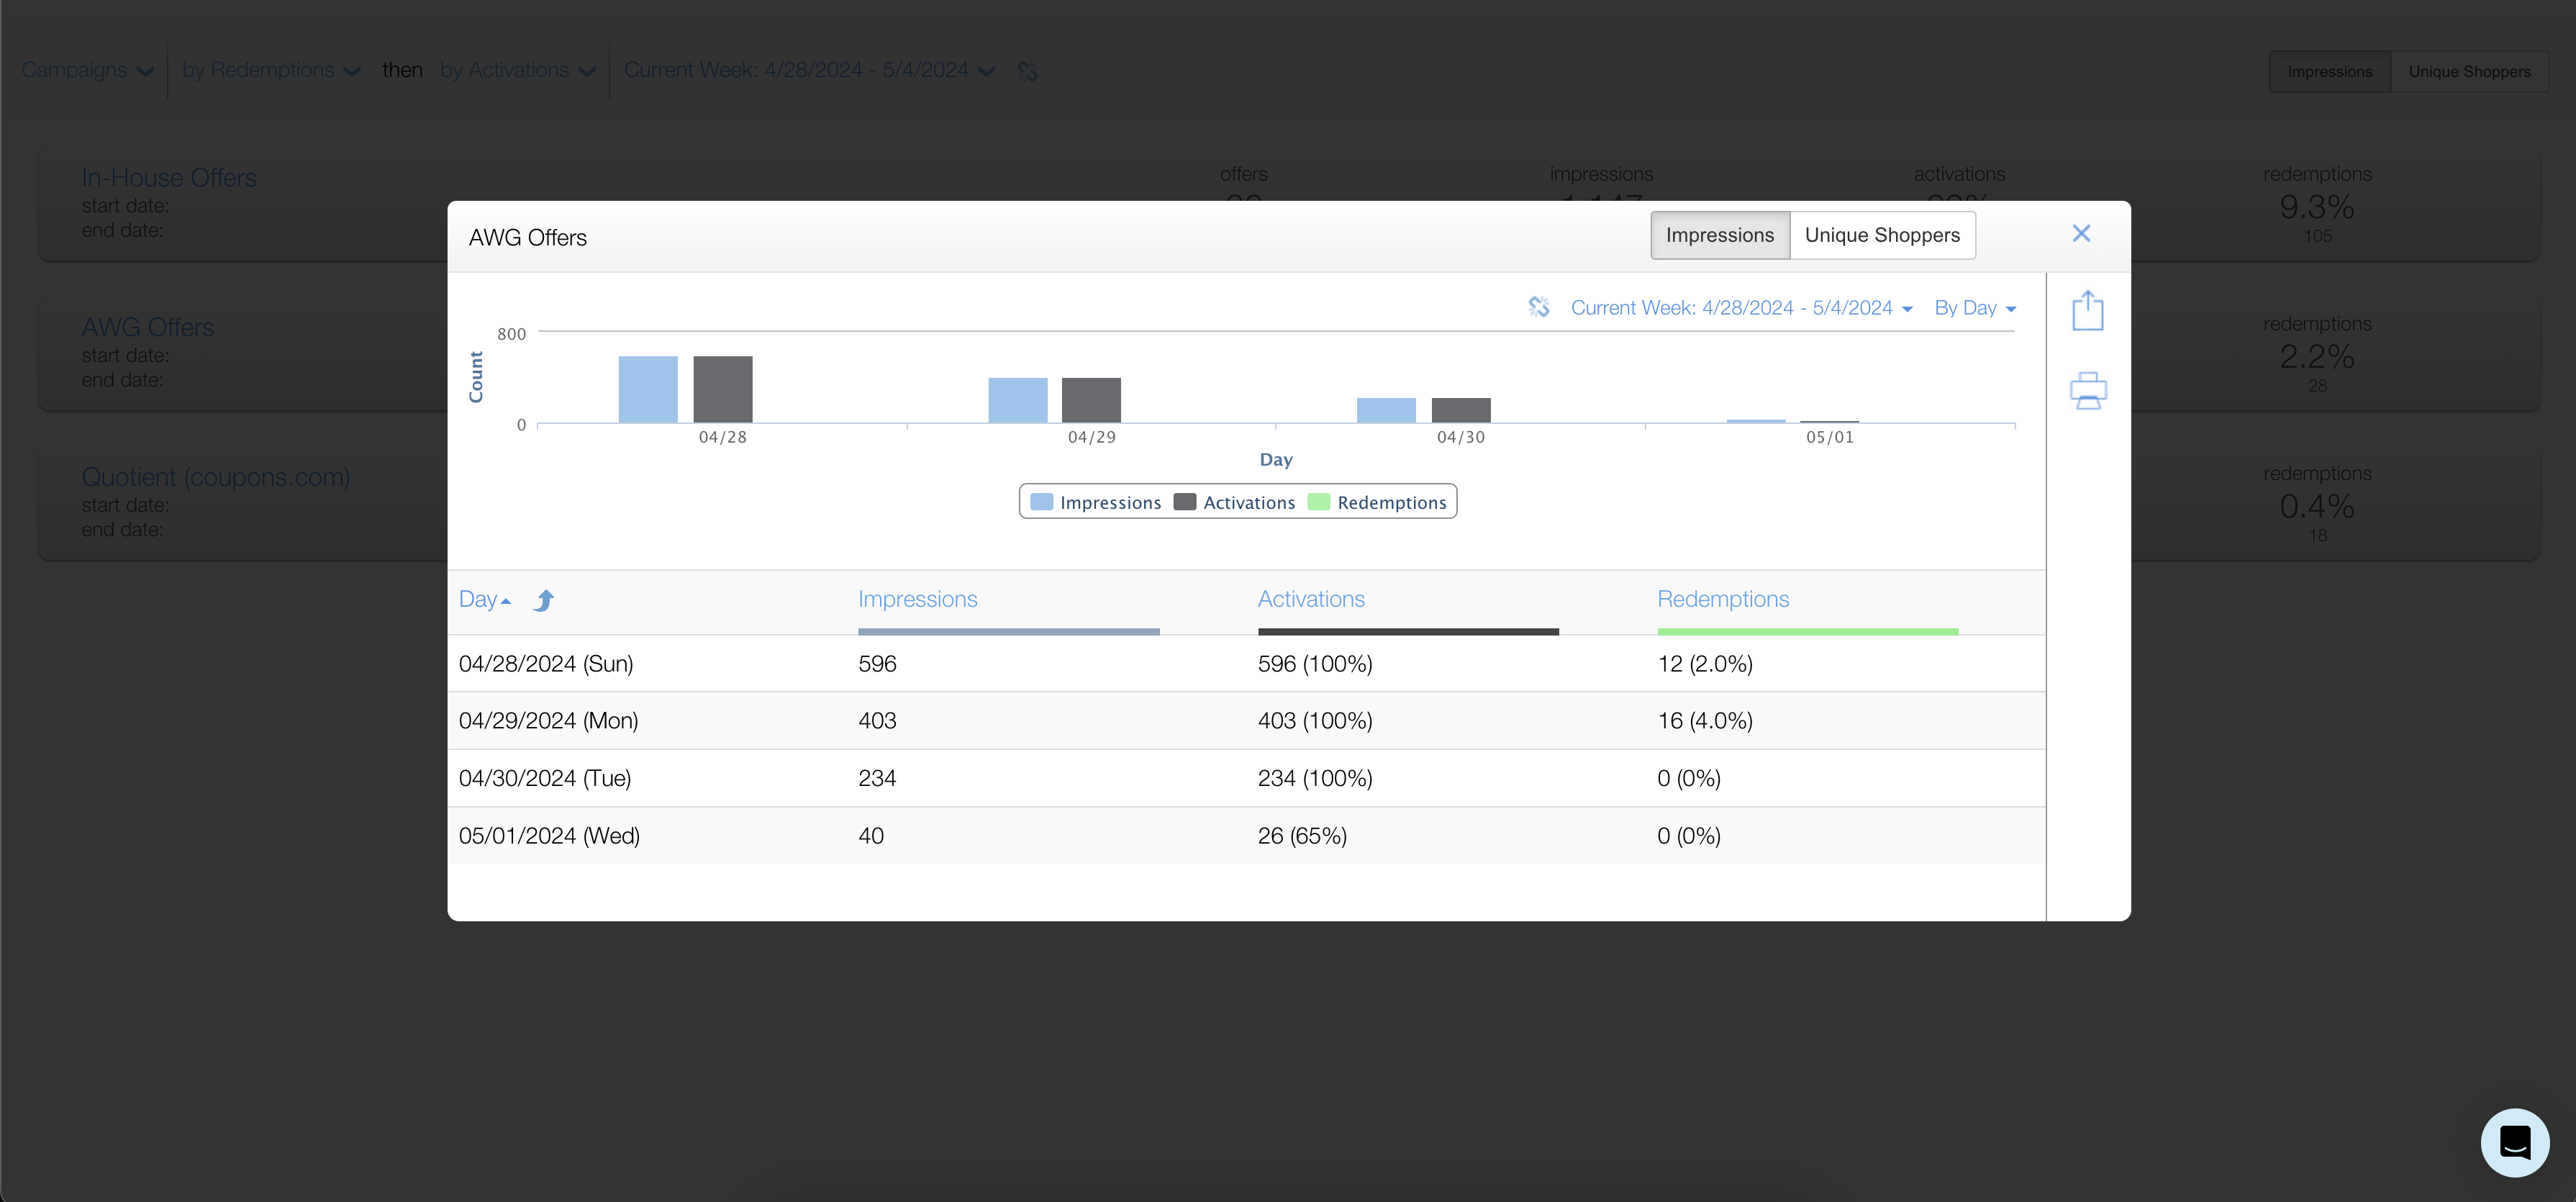The height and width of the screenshot is (1202, 2576).
Task: Click the printer icon in dialog sidebar
Action: click(x=2087, y=390)
